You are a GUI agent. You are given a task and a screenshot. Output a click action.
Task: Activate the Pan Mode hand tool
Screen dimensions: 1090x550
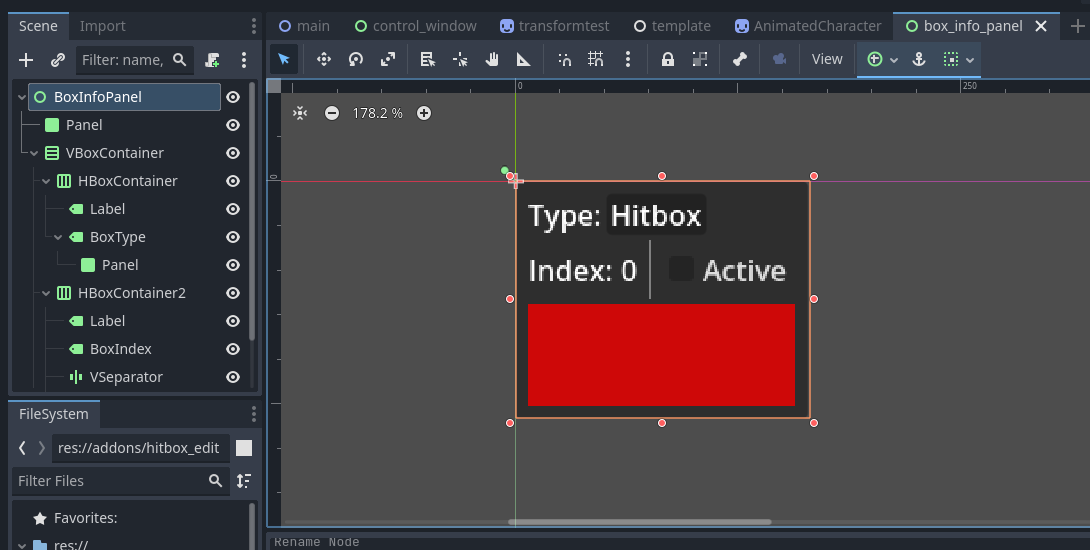tap(492, 60)
